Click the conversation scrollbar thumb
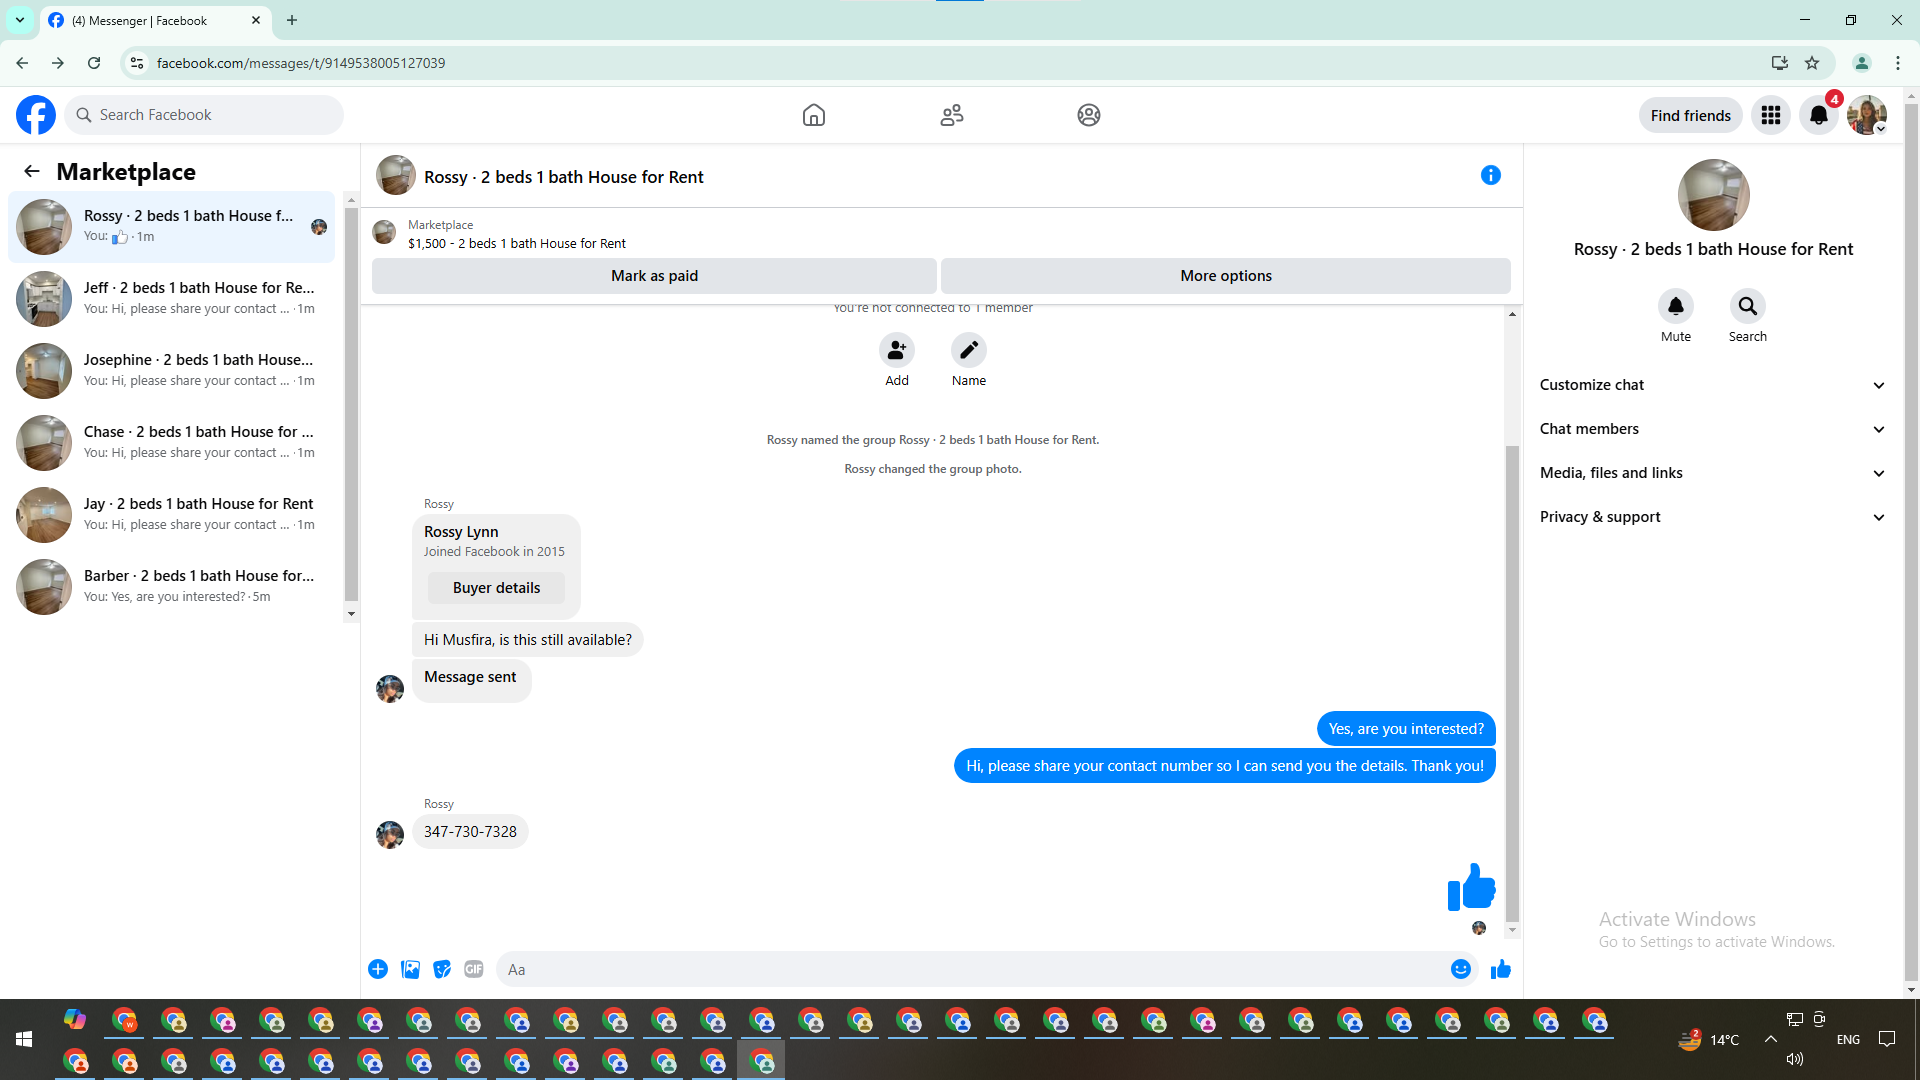This screenshot has width=1920, height=1080. pyautogui.click(x=1512, y=684)
